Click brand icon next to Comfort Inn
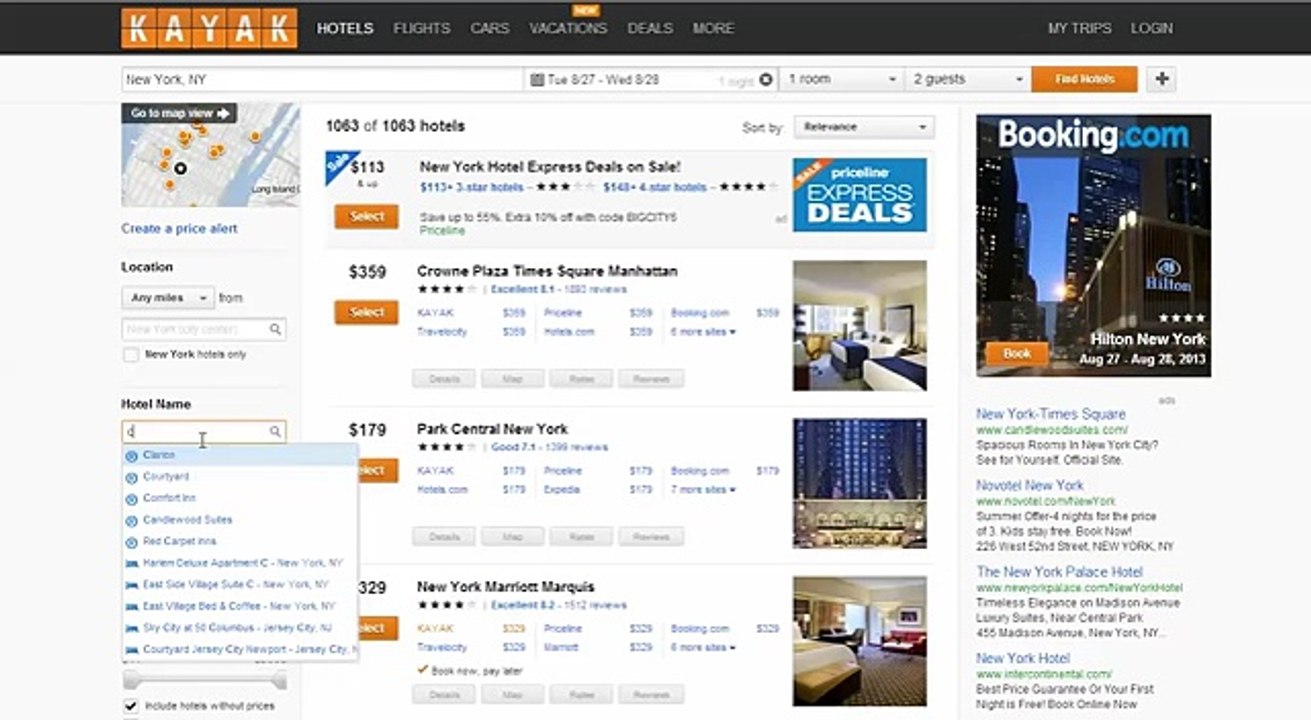This screenshot has width=1311, height=720. [131, 498]
